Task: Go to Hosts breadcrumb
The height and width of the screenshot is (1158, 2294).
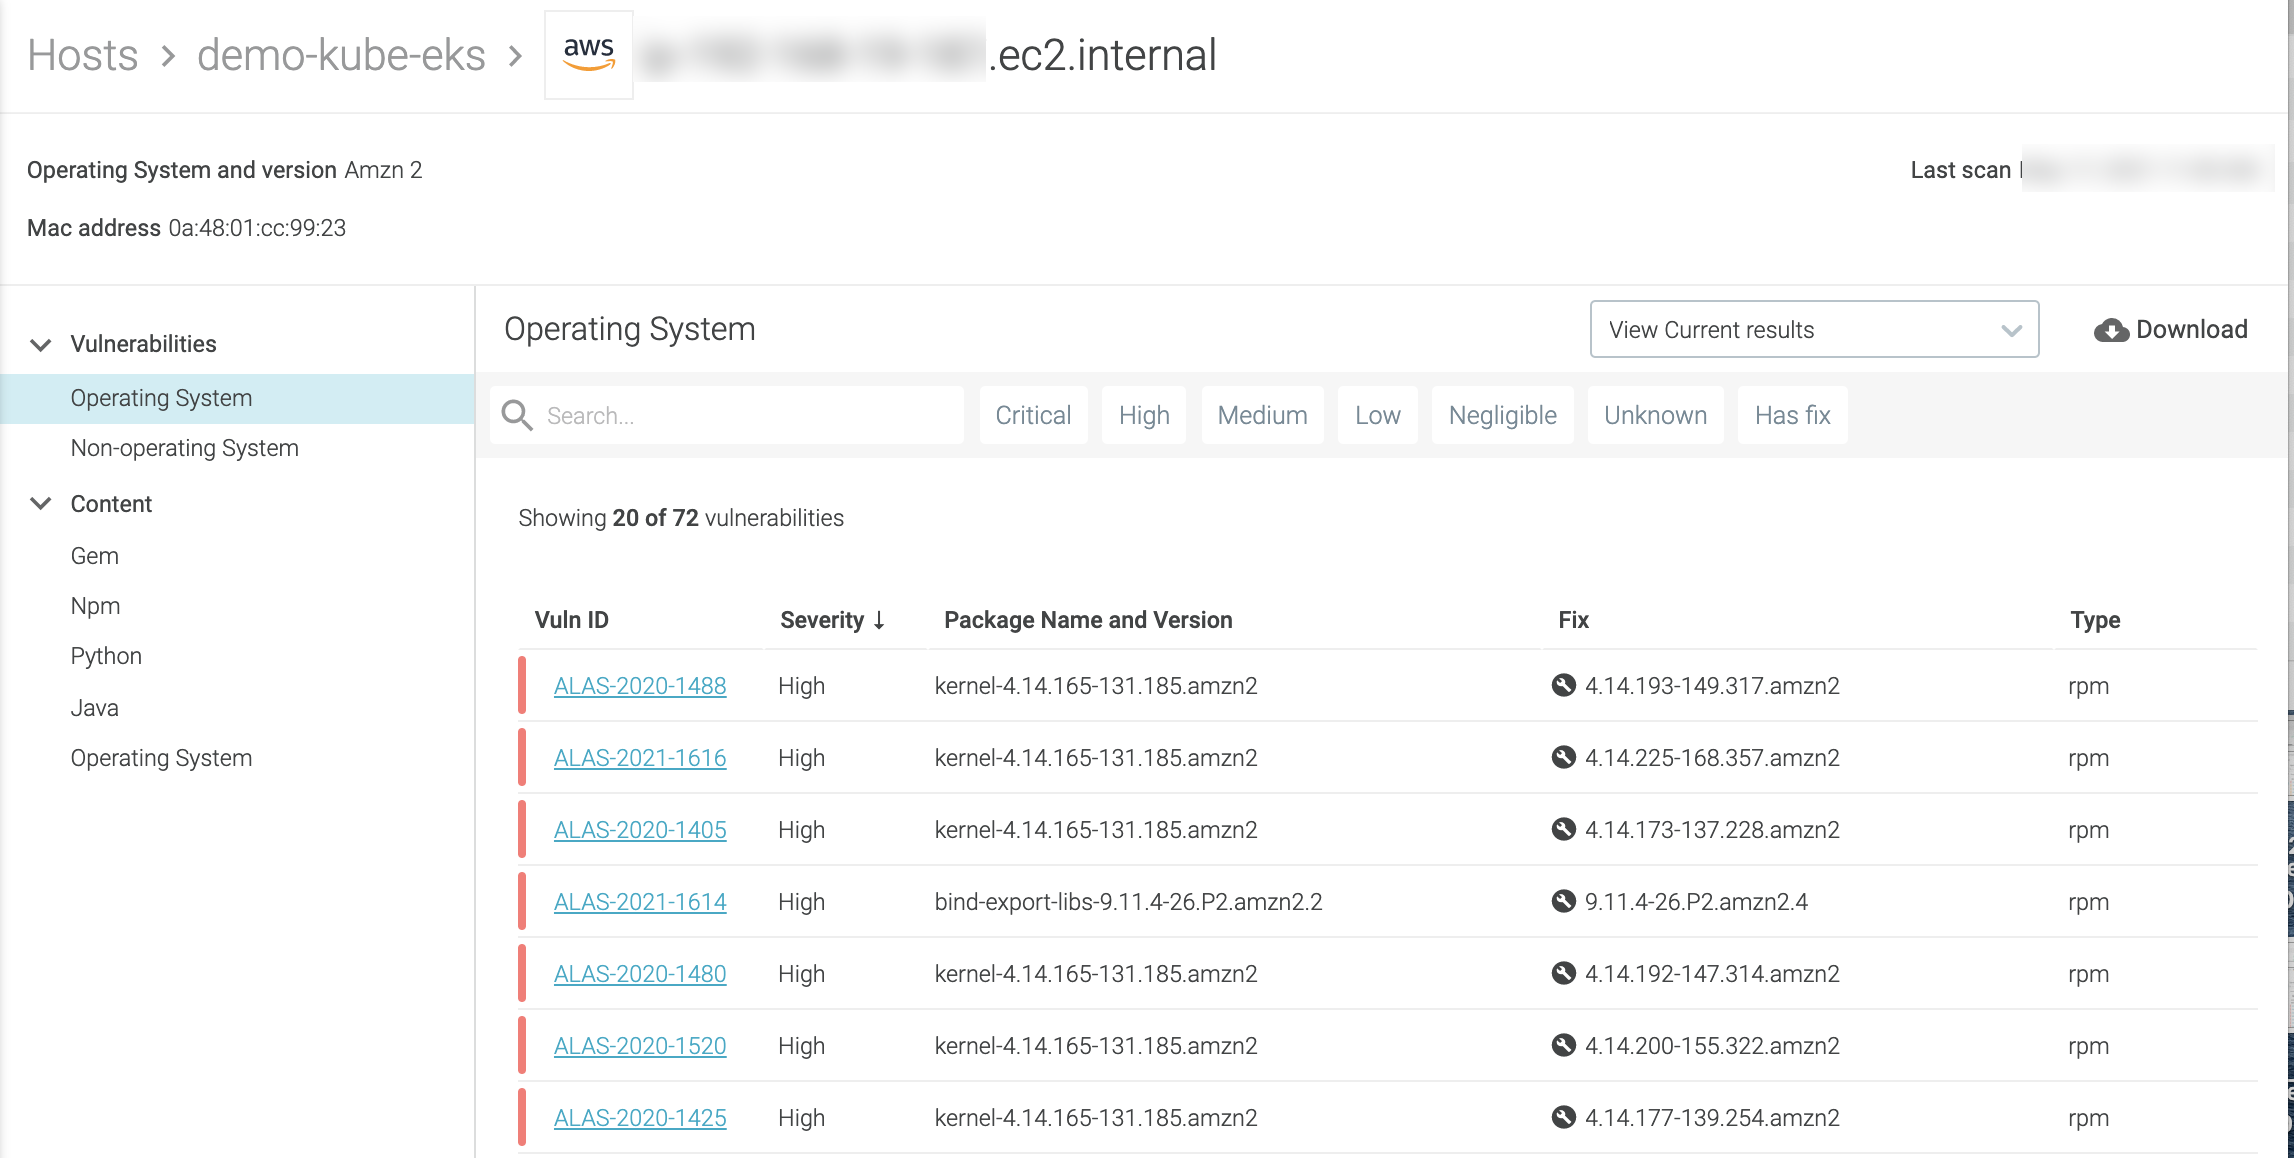Action: click(83, 55)
